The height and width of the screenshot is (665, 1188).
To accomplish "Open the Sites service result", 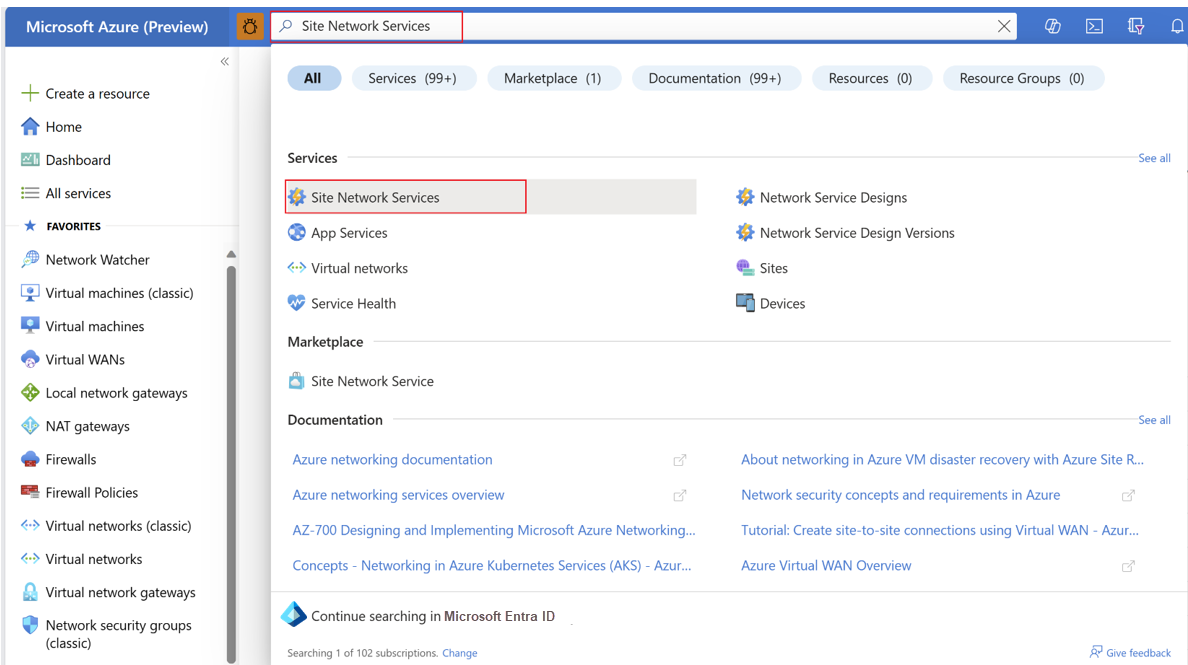I will 773,268.
